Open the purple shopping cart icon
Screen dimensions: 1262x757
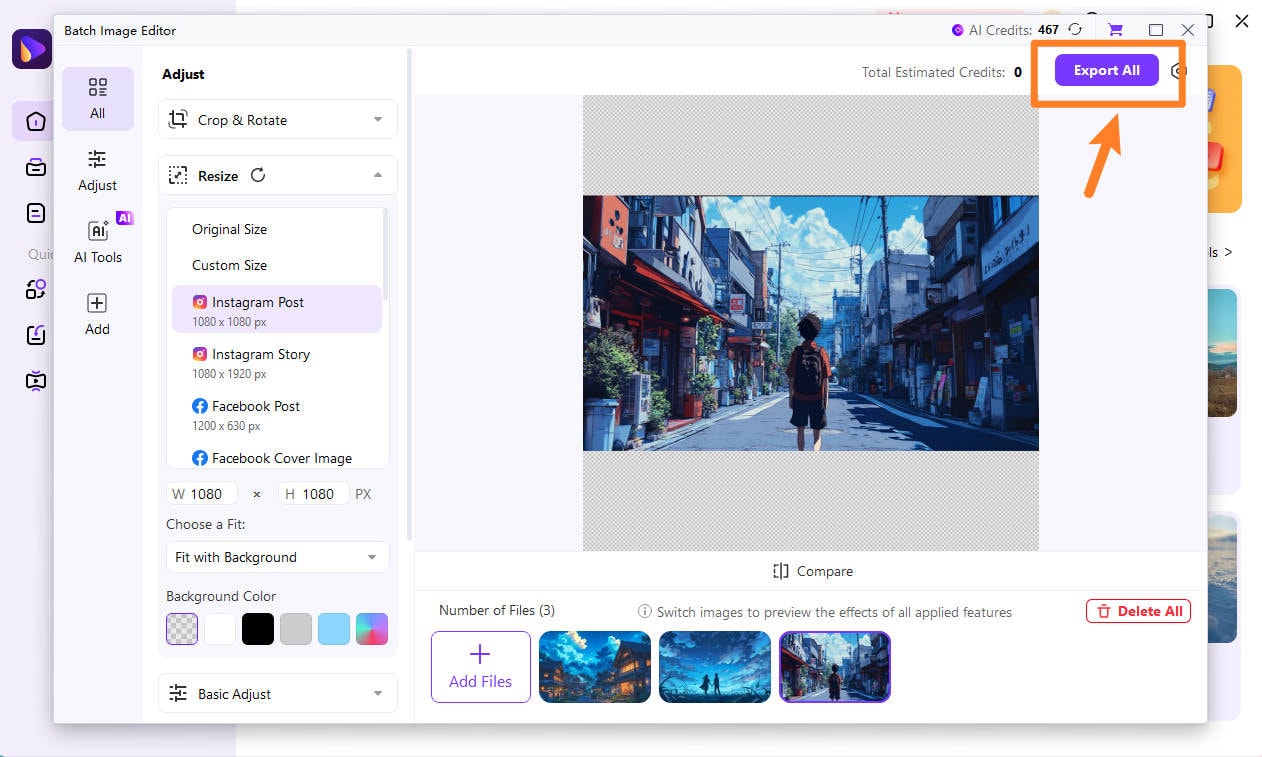(1116, 30)
